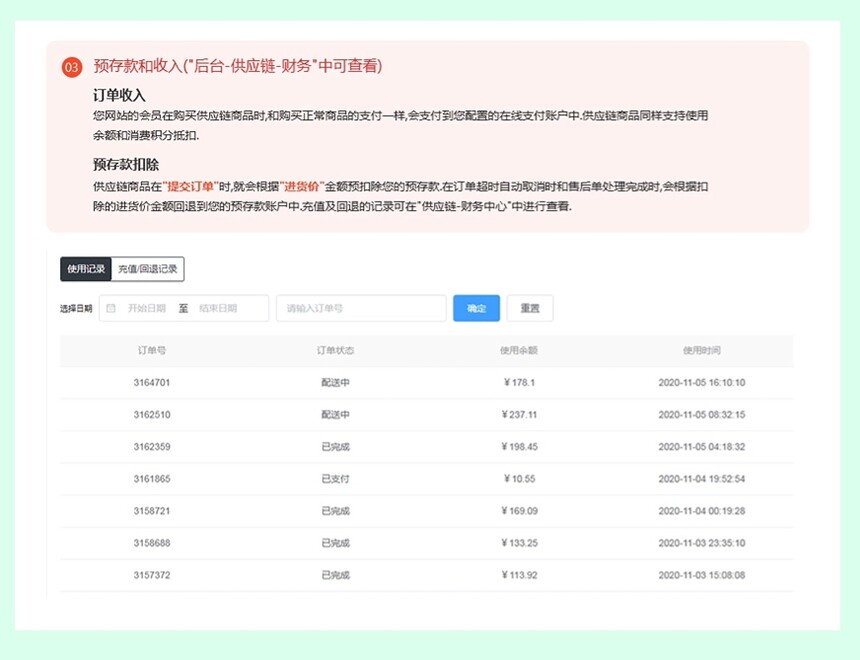Click the 重置 reset button

click(530, 308)
